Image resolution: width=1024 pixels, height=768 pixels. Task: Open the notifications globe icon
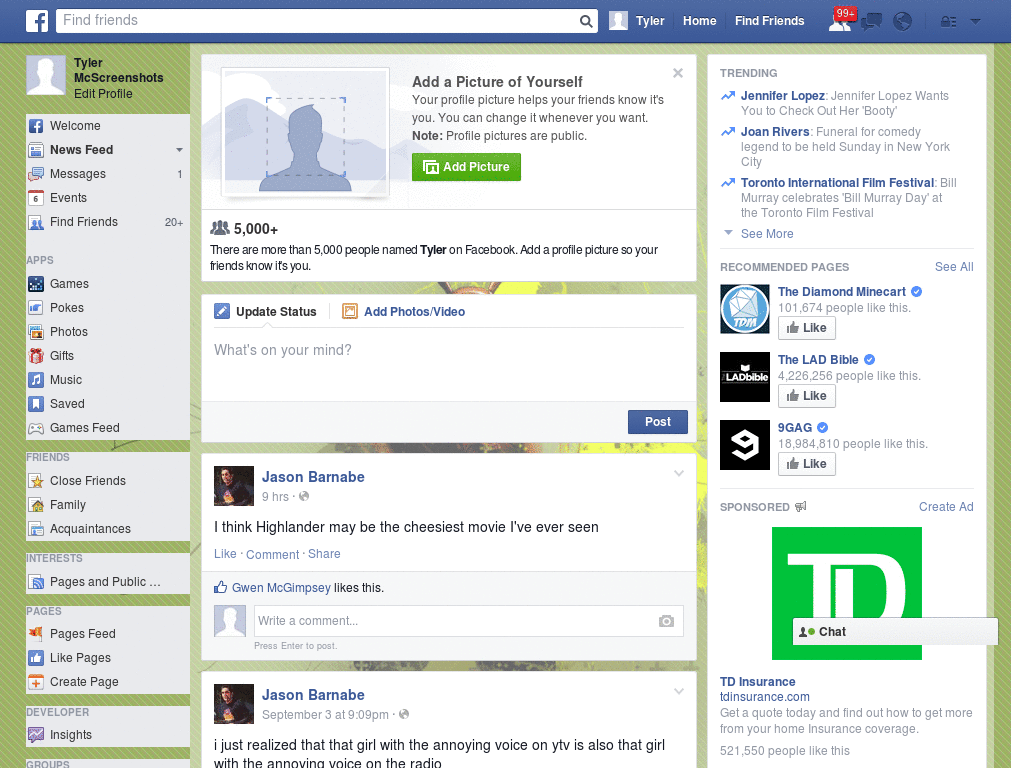(x=903, y=22)
